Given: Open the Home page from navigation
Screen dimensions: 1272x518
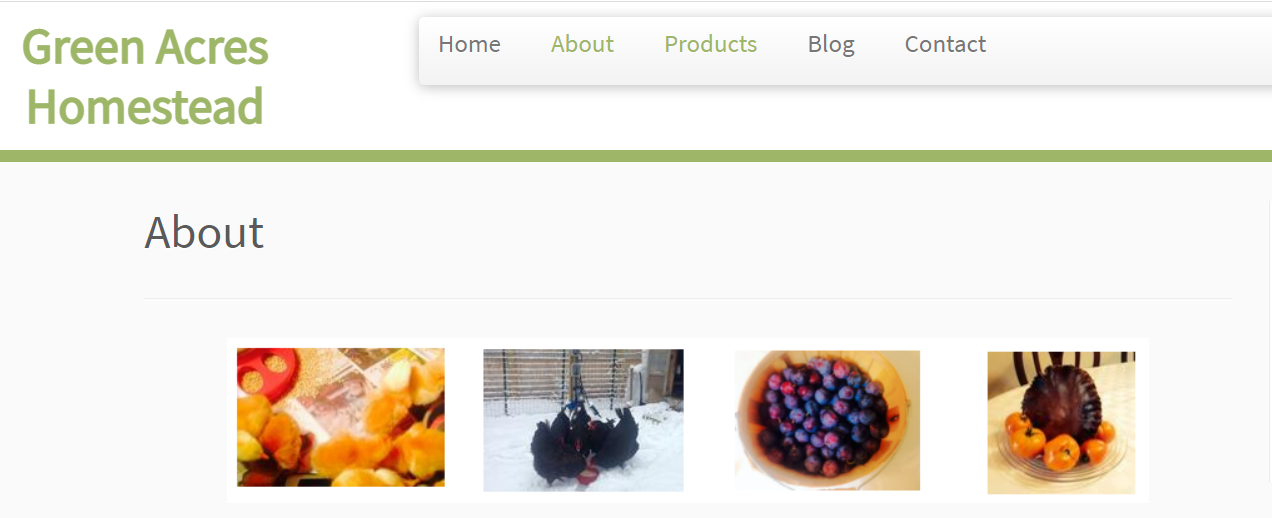Looking at the screenshot, I should (x=469, y=44).
